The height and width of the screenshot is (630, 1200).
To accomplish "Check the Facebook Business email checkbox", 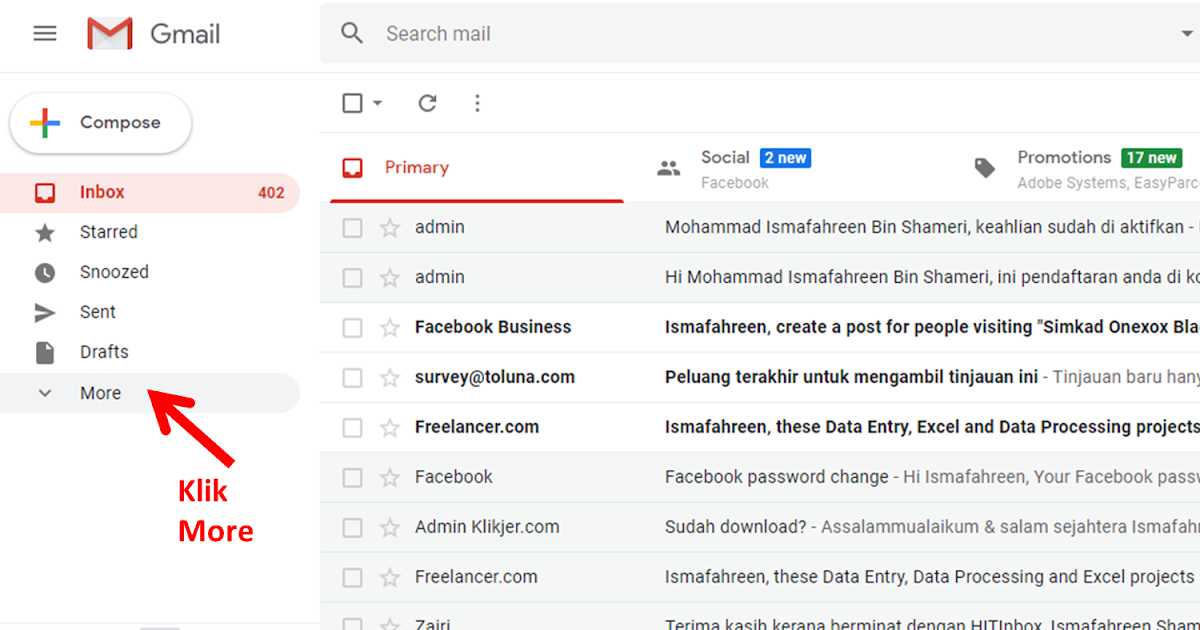I will pos(352,328).
